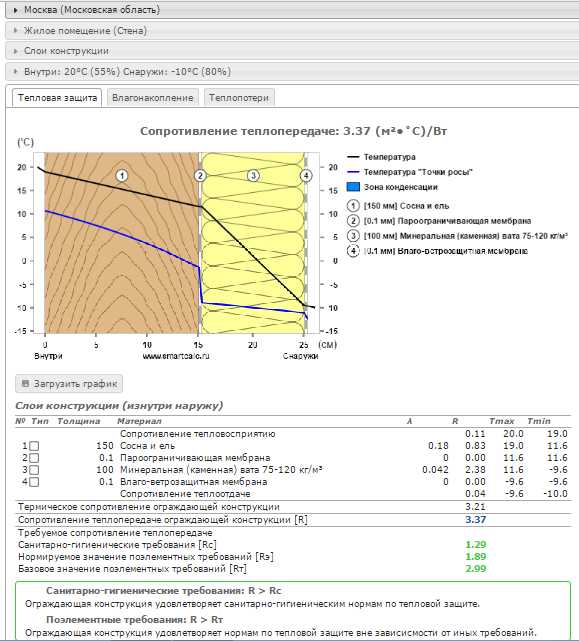
Task: Toggle checkbox for layer 1 Сосна и ель
Action: [x=34, y=446]
